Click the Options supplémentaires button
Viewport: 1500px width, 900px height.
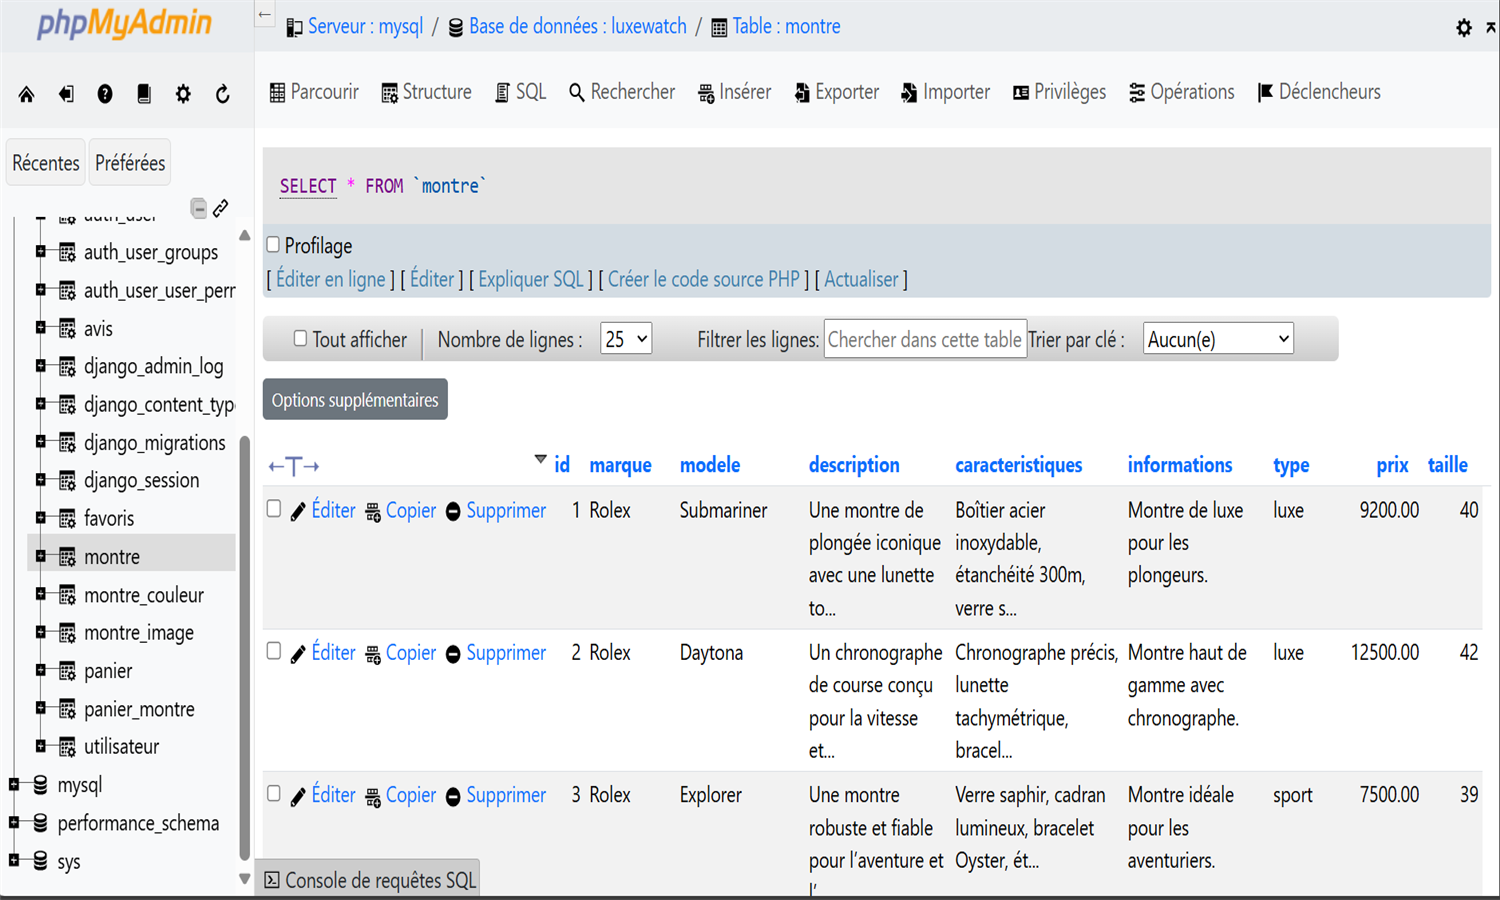click(x=355, y=400)
